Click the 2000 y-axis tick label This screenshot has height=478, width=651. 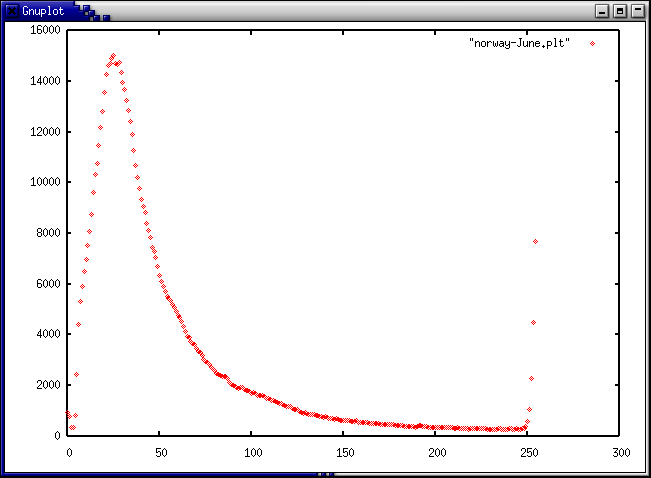click(48, 385)
